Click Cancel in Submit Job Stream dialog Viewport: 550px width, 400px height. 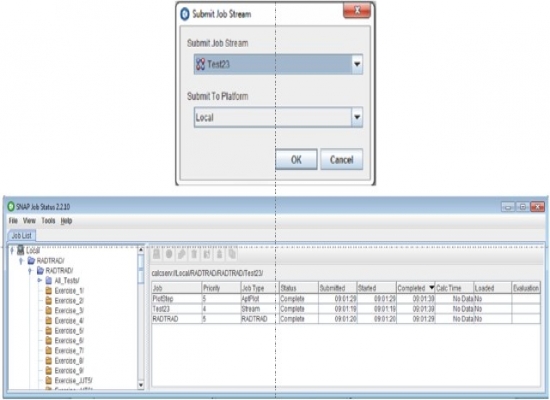(341, 160)
